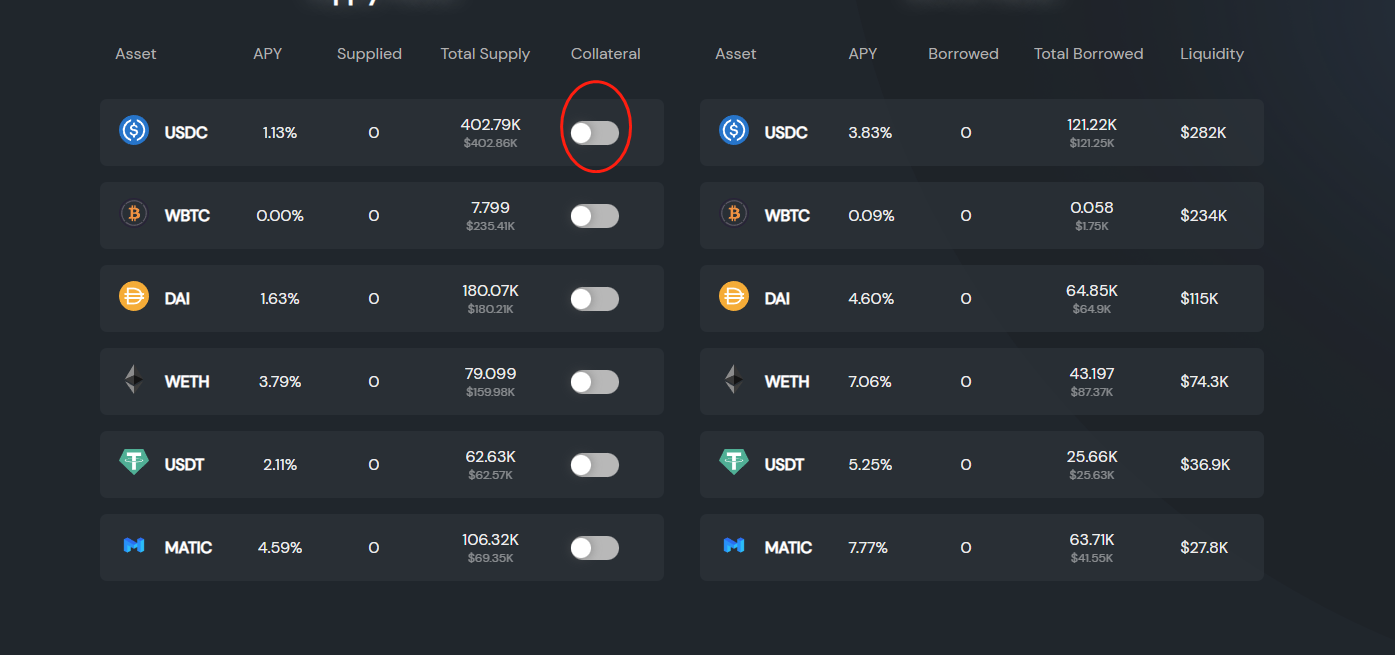1395x655 pixels.
Task: Toggle the WBTC collateral switch
Action: (595, 216)
